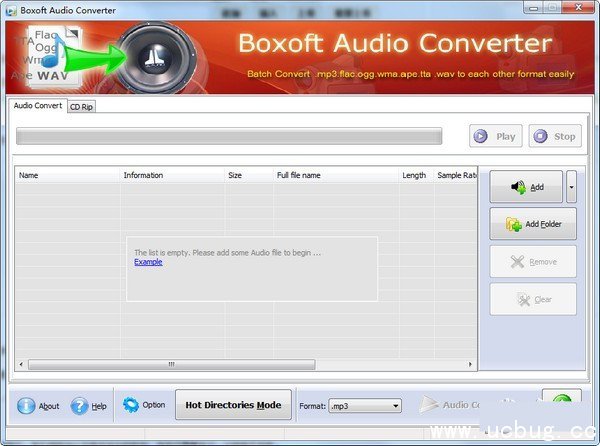Switch to the CD Rip tab
This screenshot has width=600, height=446.
click(x=82, y=107)
